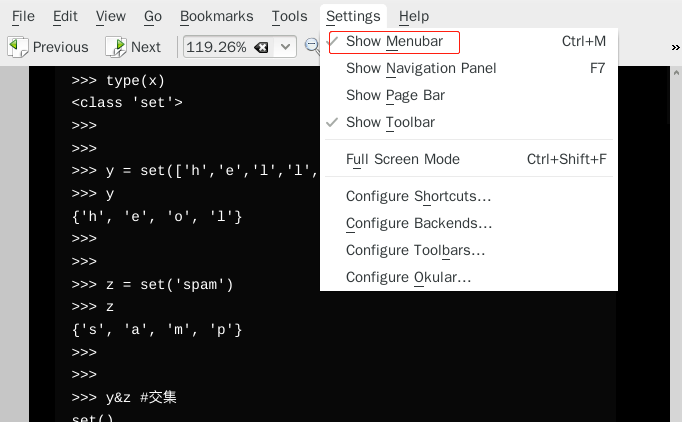
Task: Toggle Show Navigation Panel option
Action: [468, 69]
